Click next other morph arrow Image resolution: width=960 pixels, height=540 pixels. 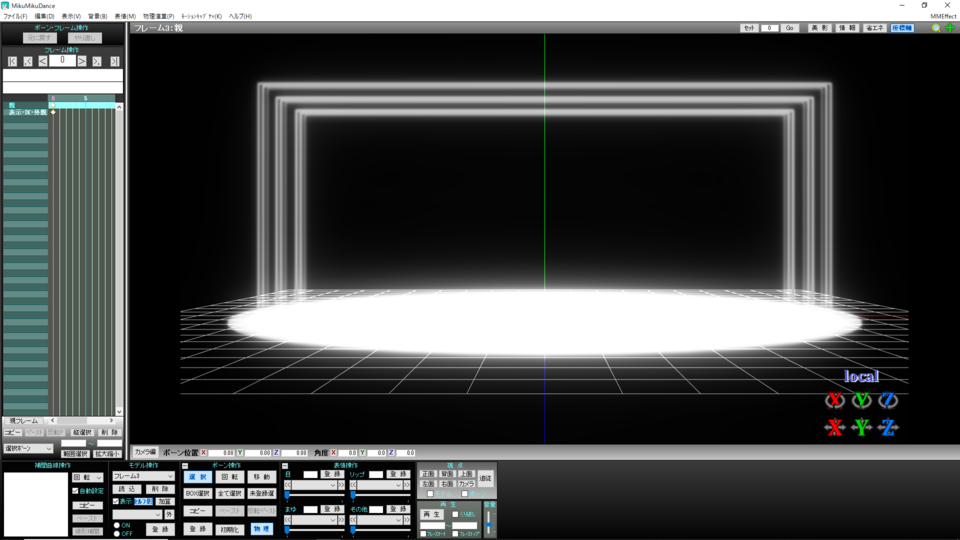click(407, 520)
